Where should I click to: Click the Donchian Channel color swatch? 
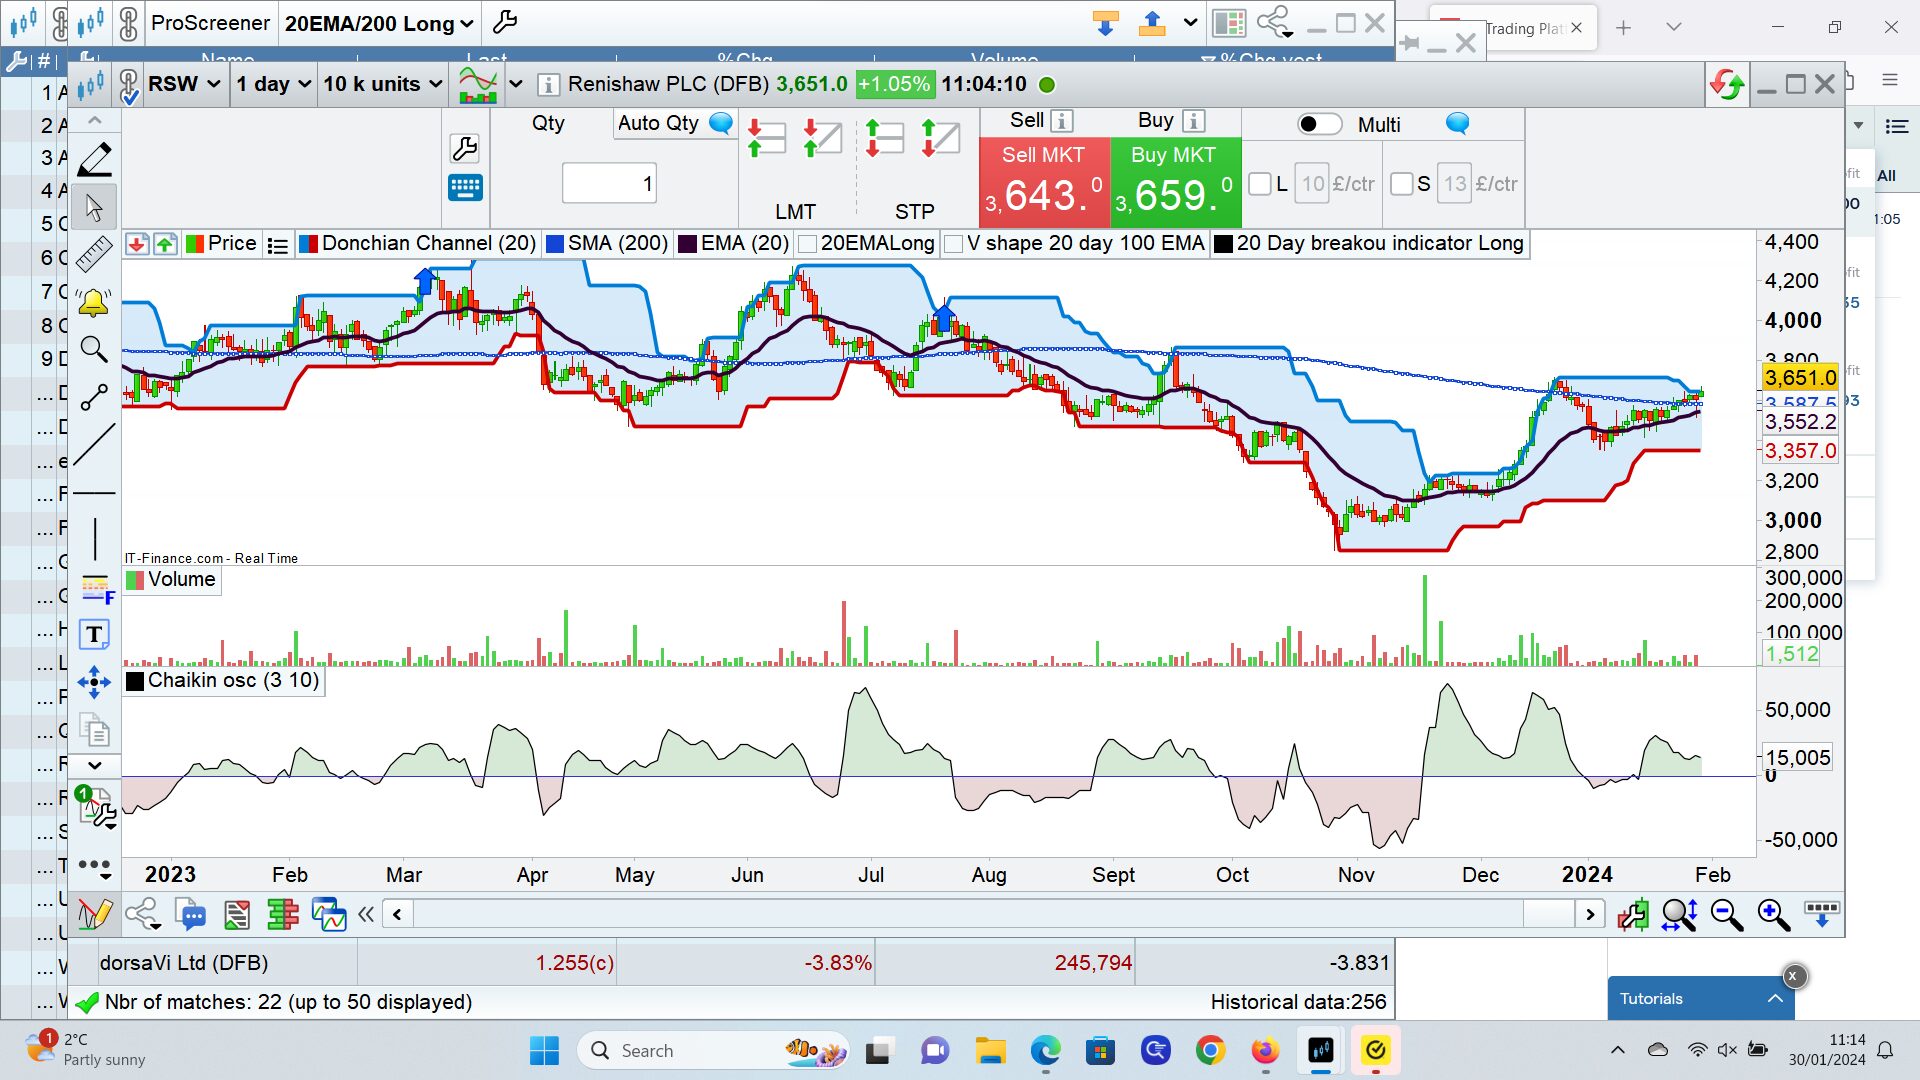point(309,244)
